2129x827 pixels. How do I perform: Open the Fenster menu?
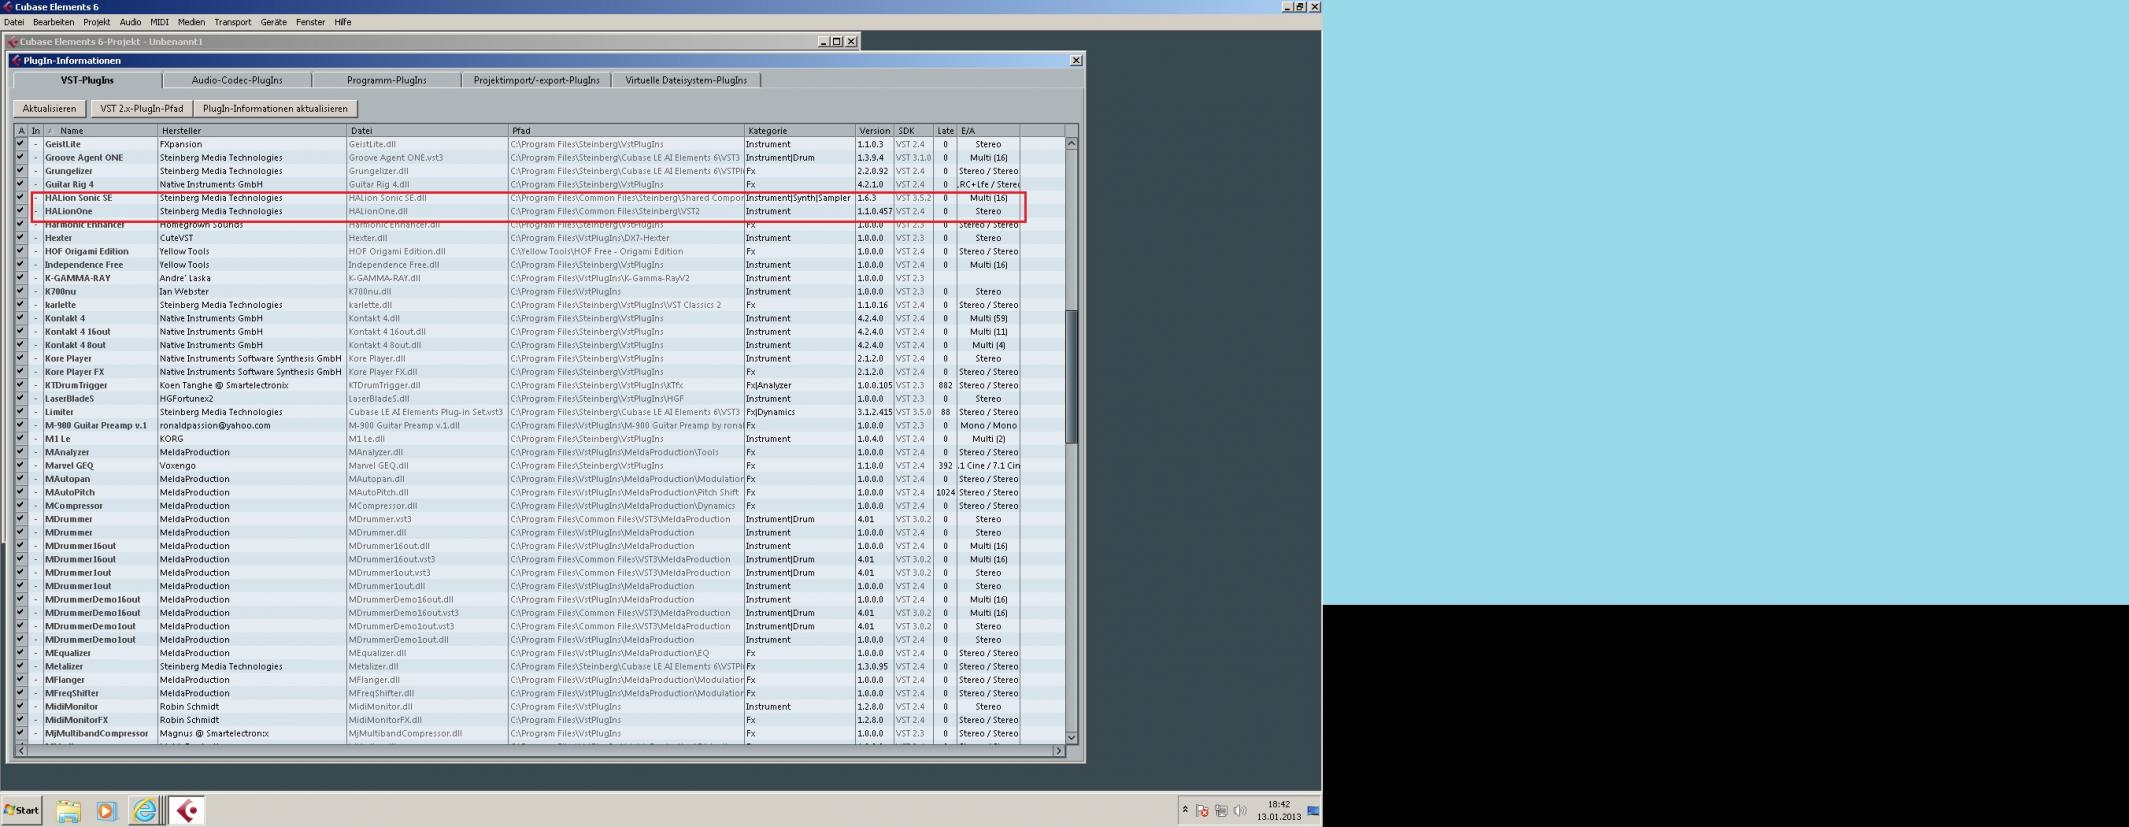tap(310, 22)
